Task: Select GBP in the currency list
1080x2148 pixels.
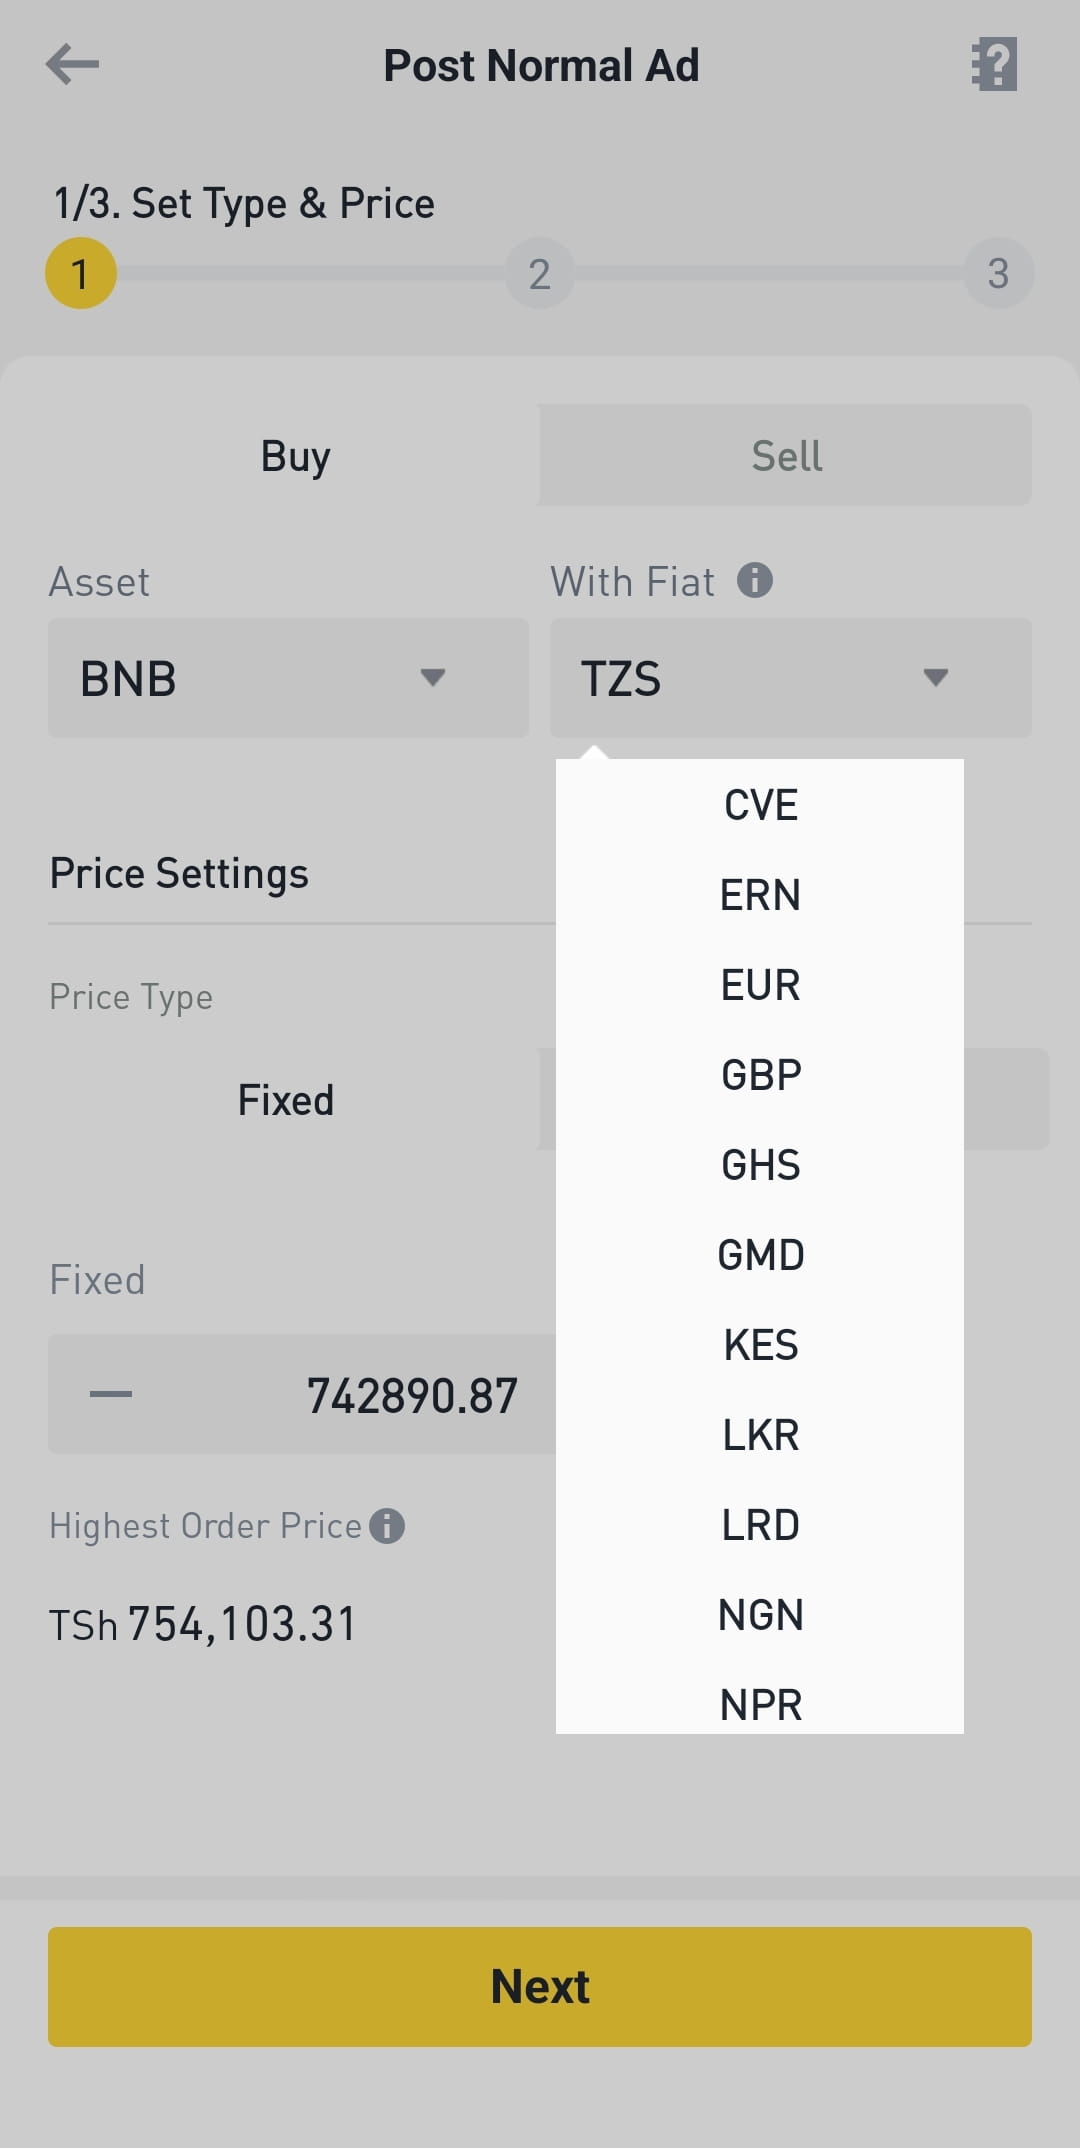Action: tap(760, 1075)
